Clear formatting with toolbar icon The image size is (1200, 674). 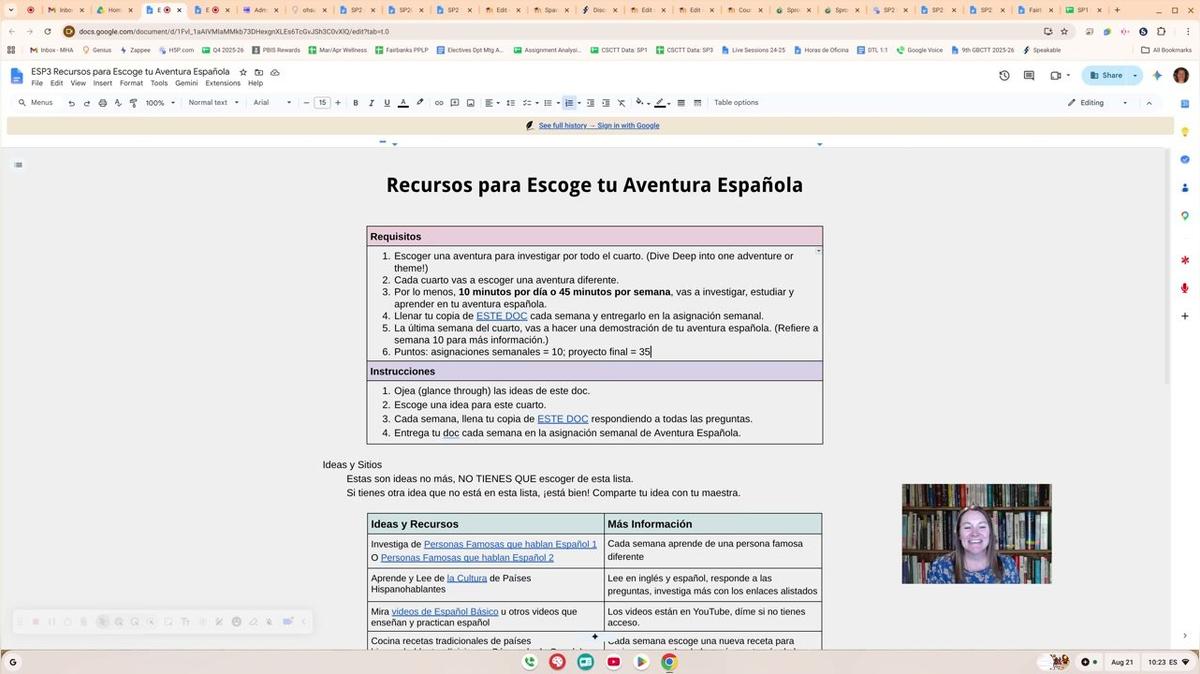pos(621,103)
